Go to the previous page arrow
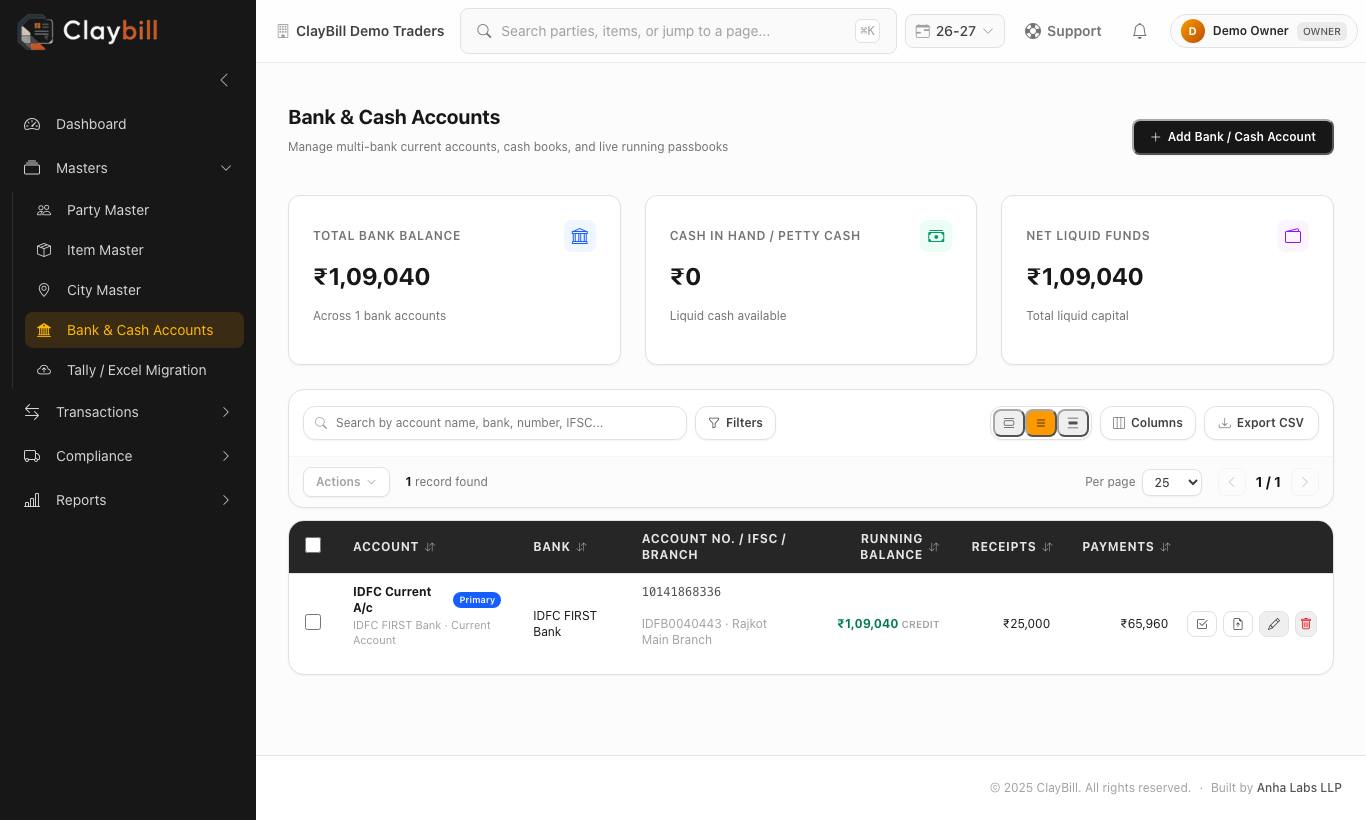1366x820 pixels. (1232, 482)
